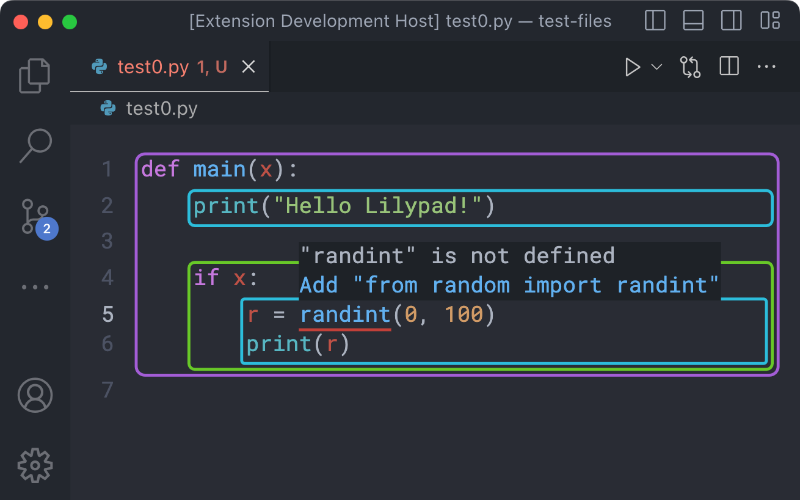Open changes compare icon in editor toolbar

tap(690, 67)
